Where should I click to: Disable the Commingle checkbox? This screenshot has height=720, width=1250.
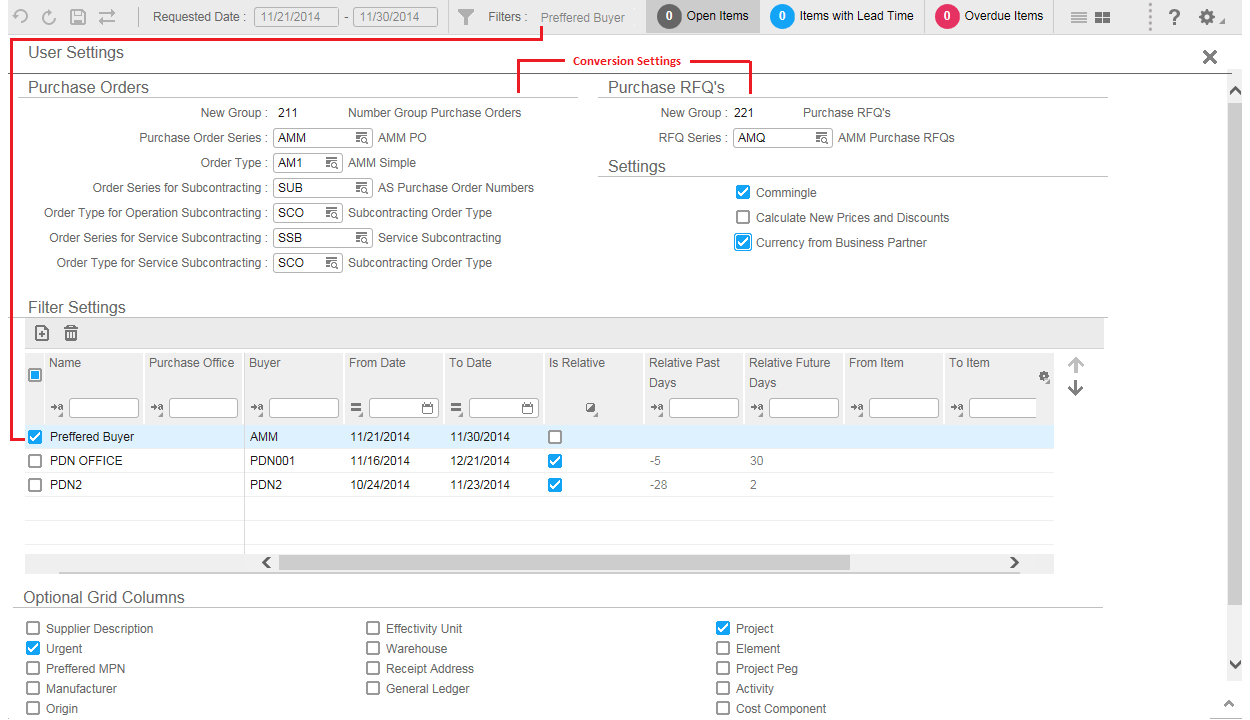(743, 193)
